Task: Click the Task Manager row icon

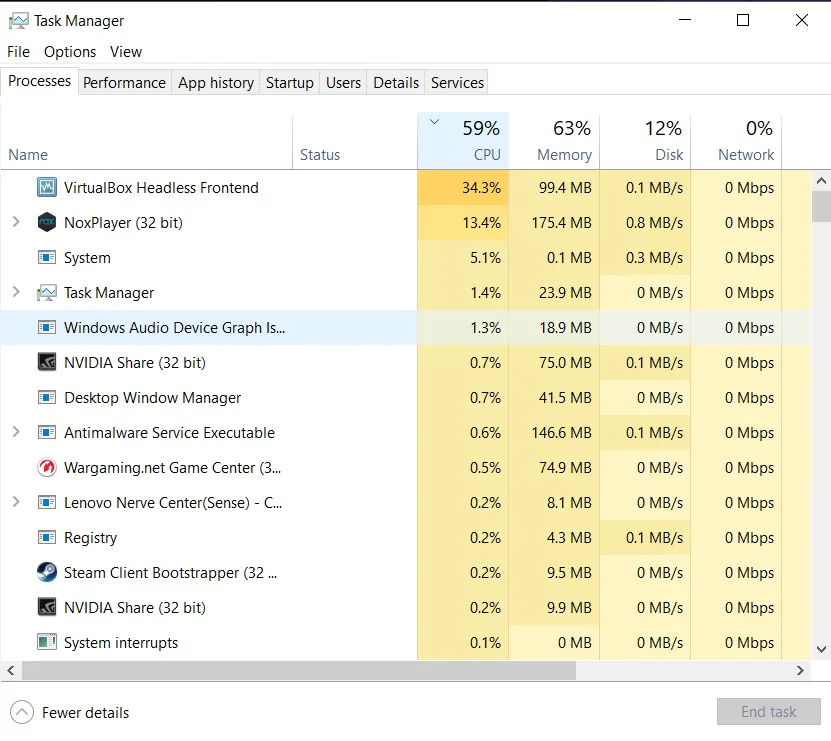Action: (47, 293)
